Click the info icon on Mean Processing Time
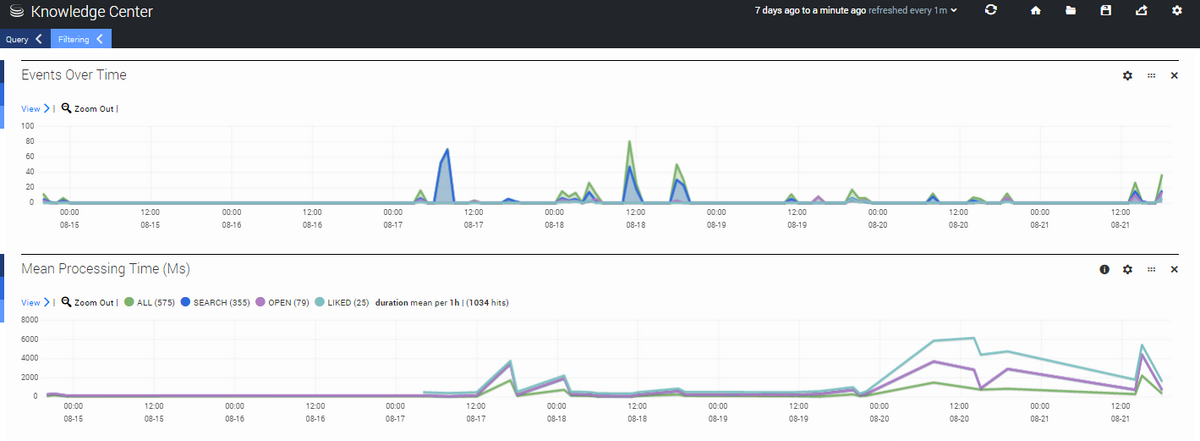This screenshot has height=441, width=1200. click(x=1104, y=269)
